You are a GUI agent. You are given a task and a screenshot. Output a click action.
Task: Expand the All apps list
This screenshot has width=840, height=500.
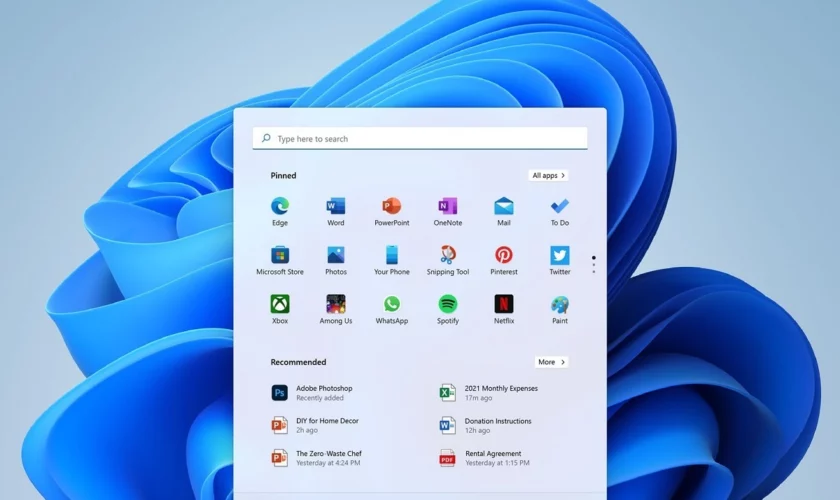pos(548,175)
